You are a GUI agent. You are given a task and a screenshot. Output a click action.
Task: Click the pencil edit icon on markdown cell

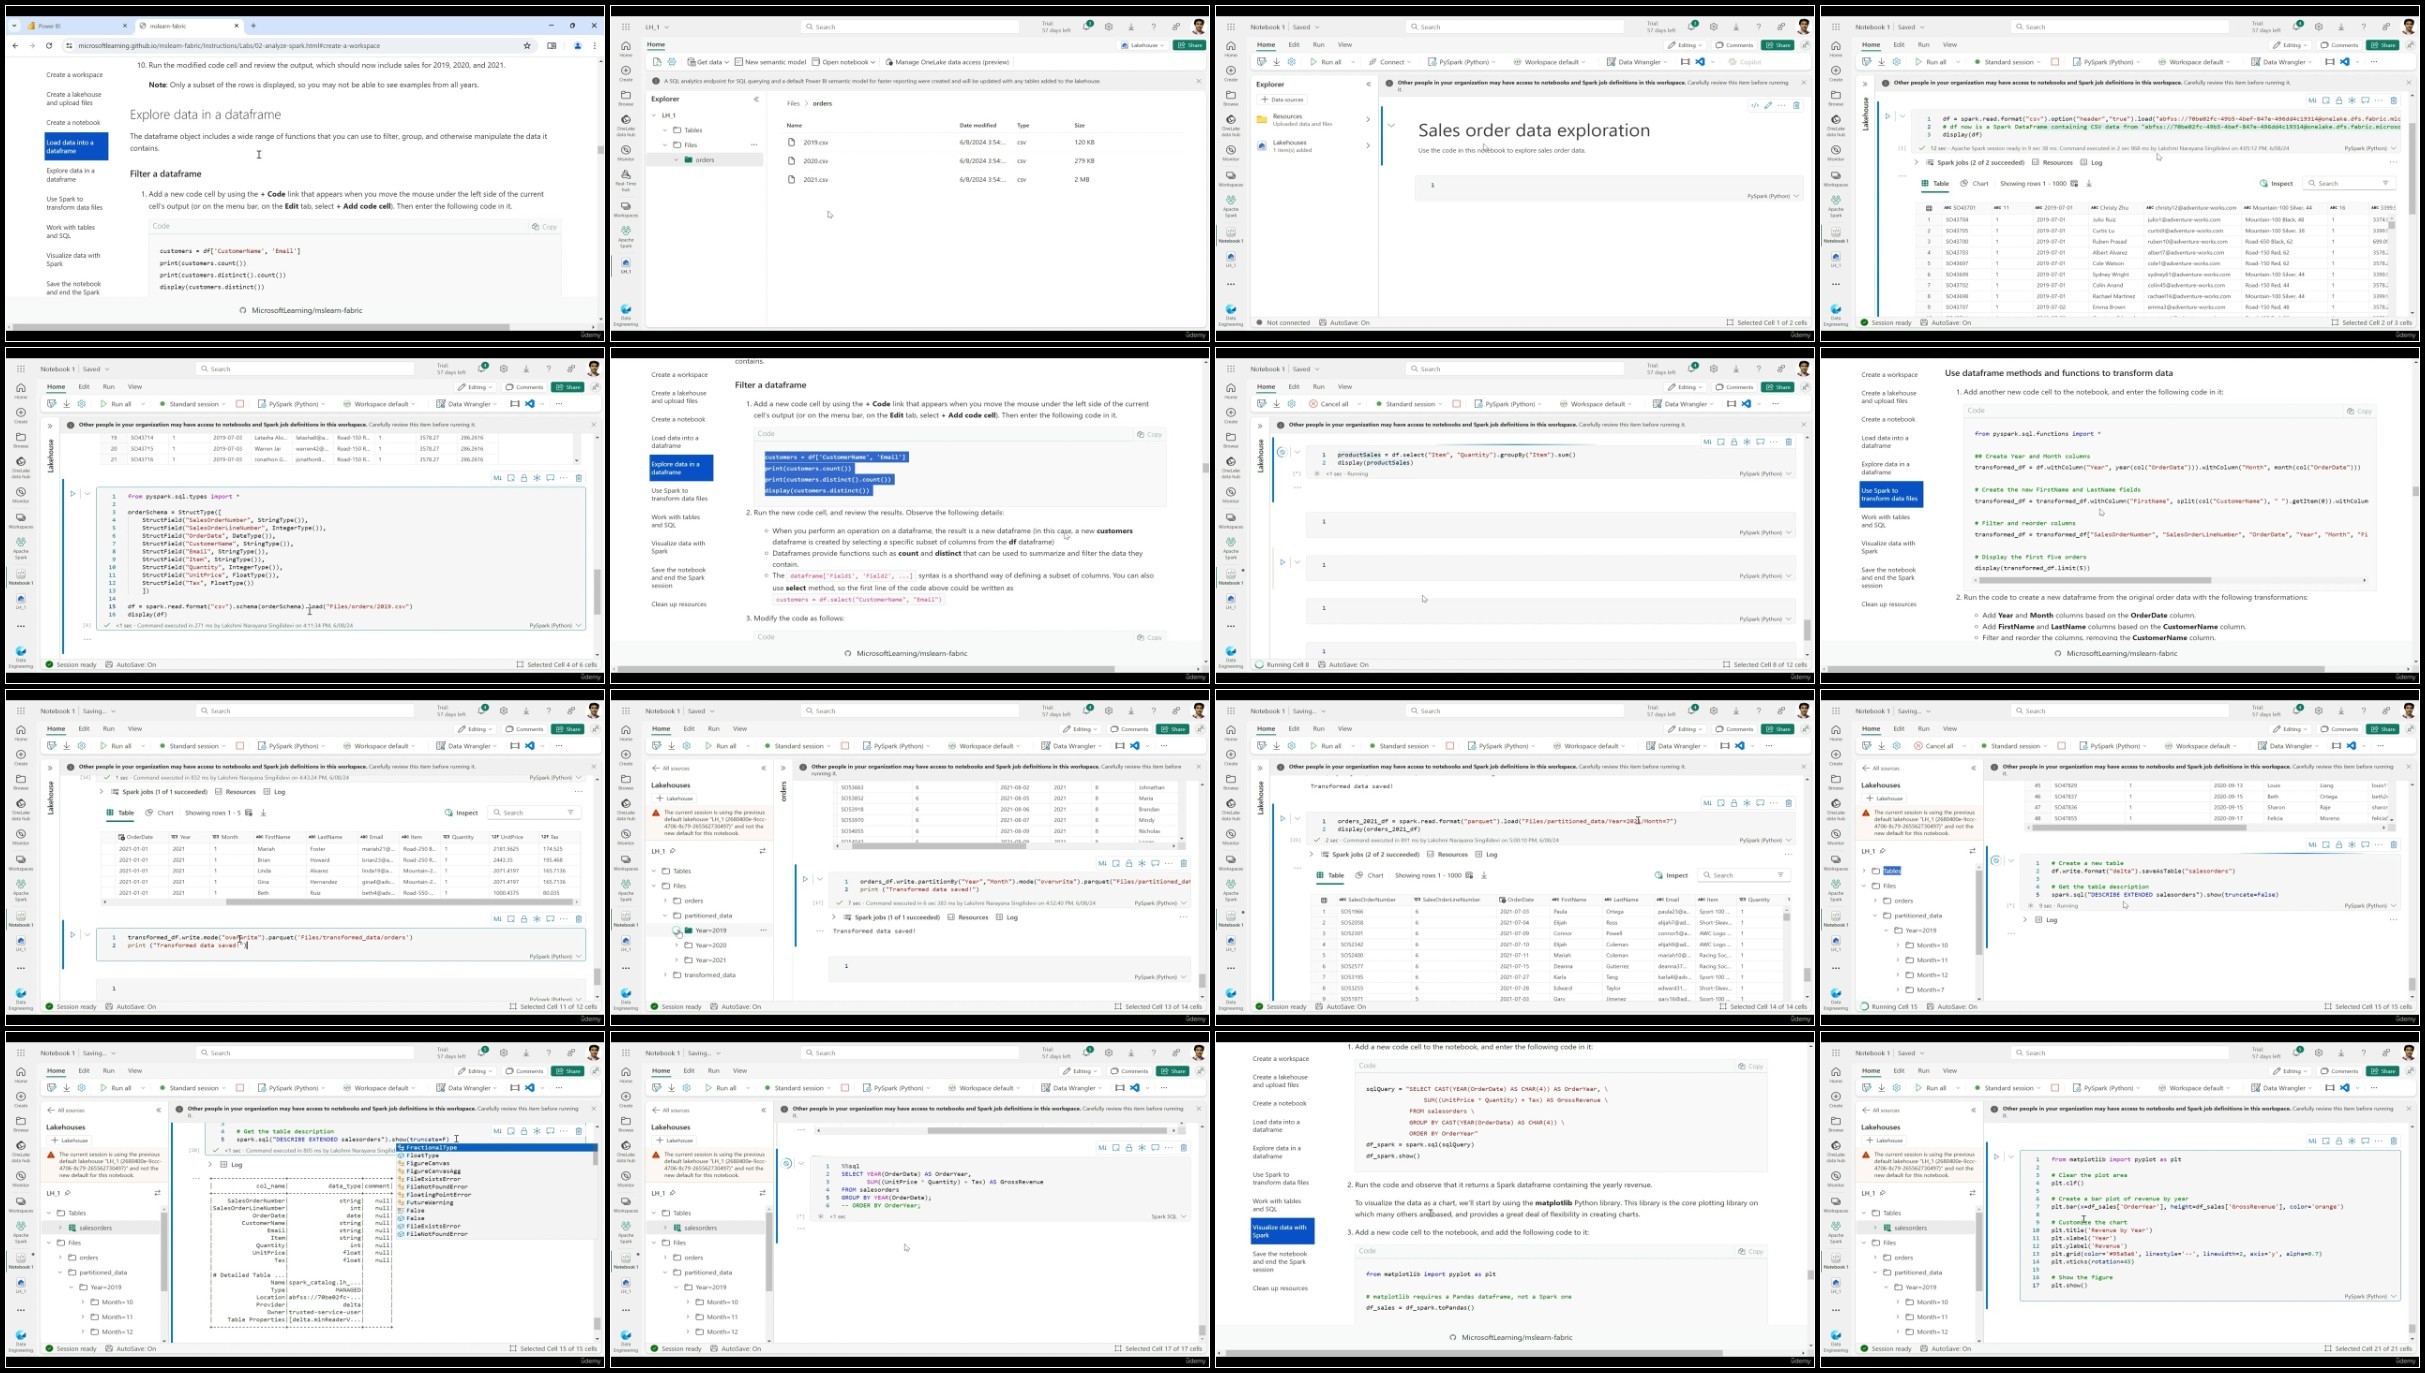pyautogui.click(x=1768, y=105)
